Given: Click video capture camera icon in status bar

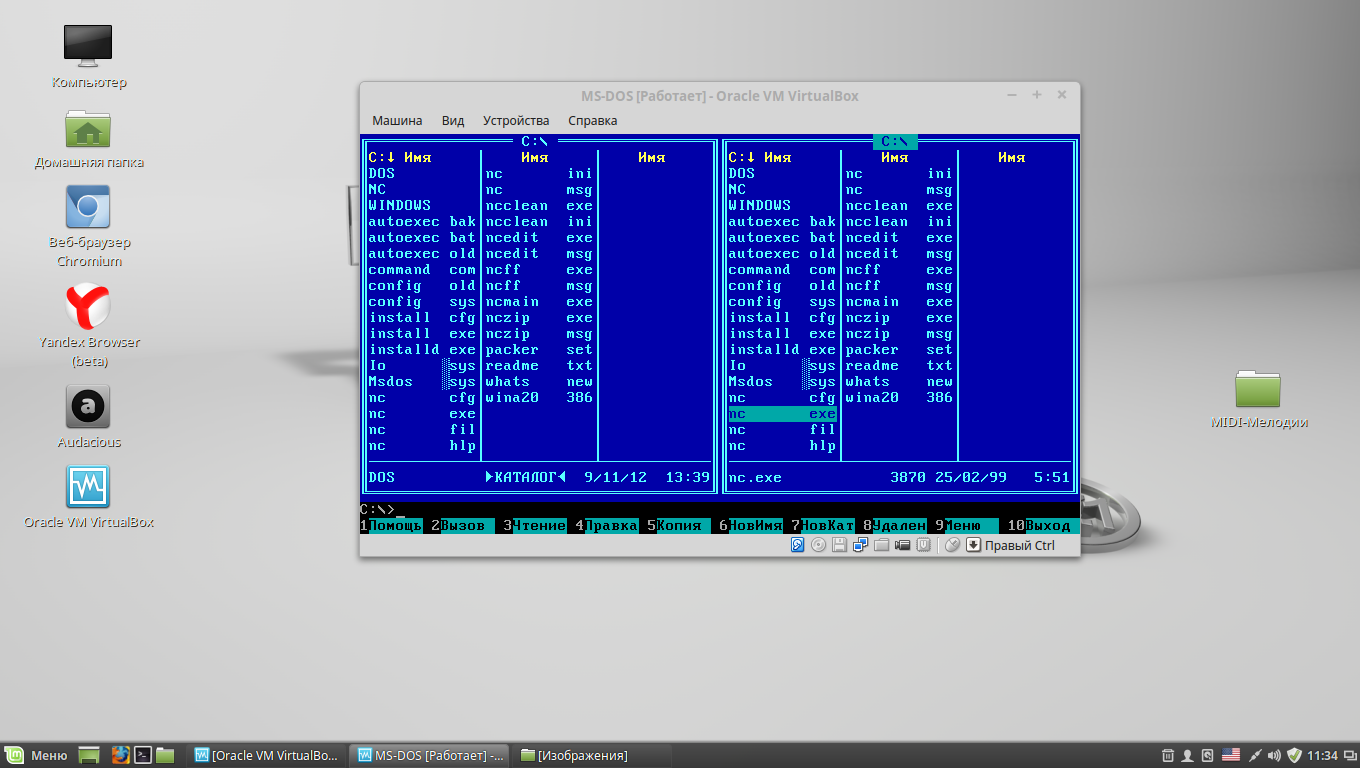Looking at the screenshot, I should (902, 545).
